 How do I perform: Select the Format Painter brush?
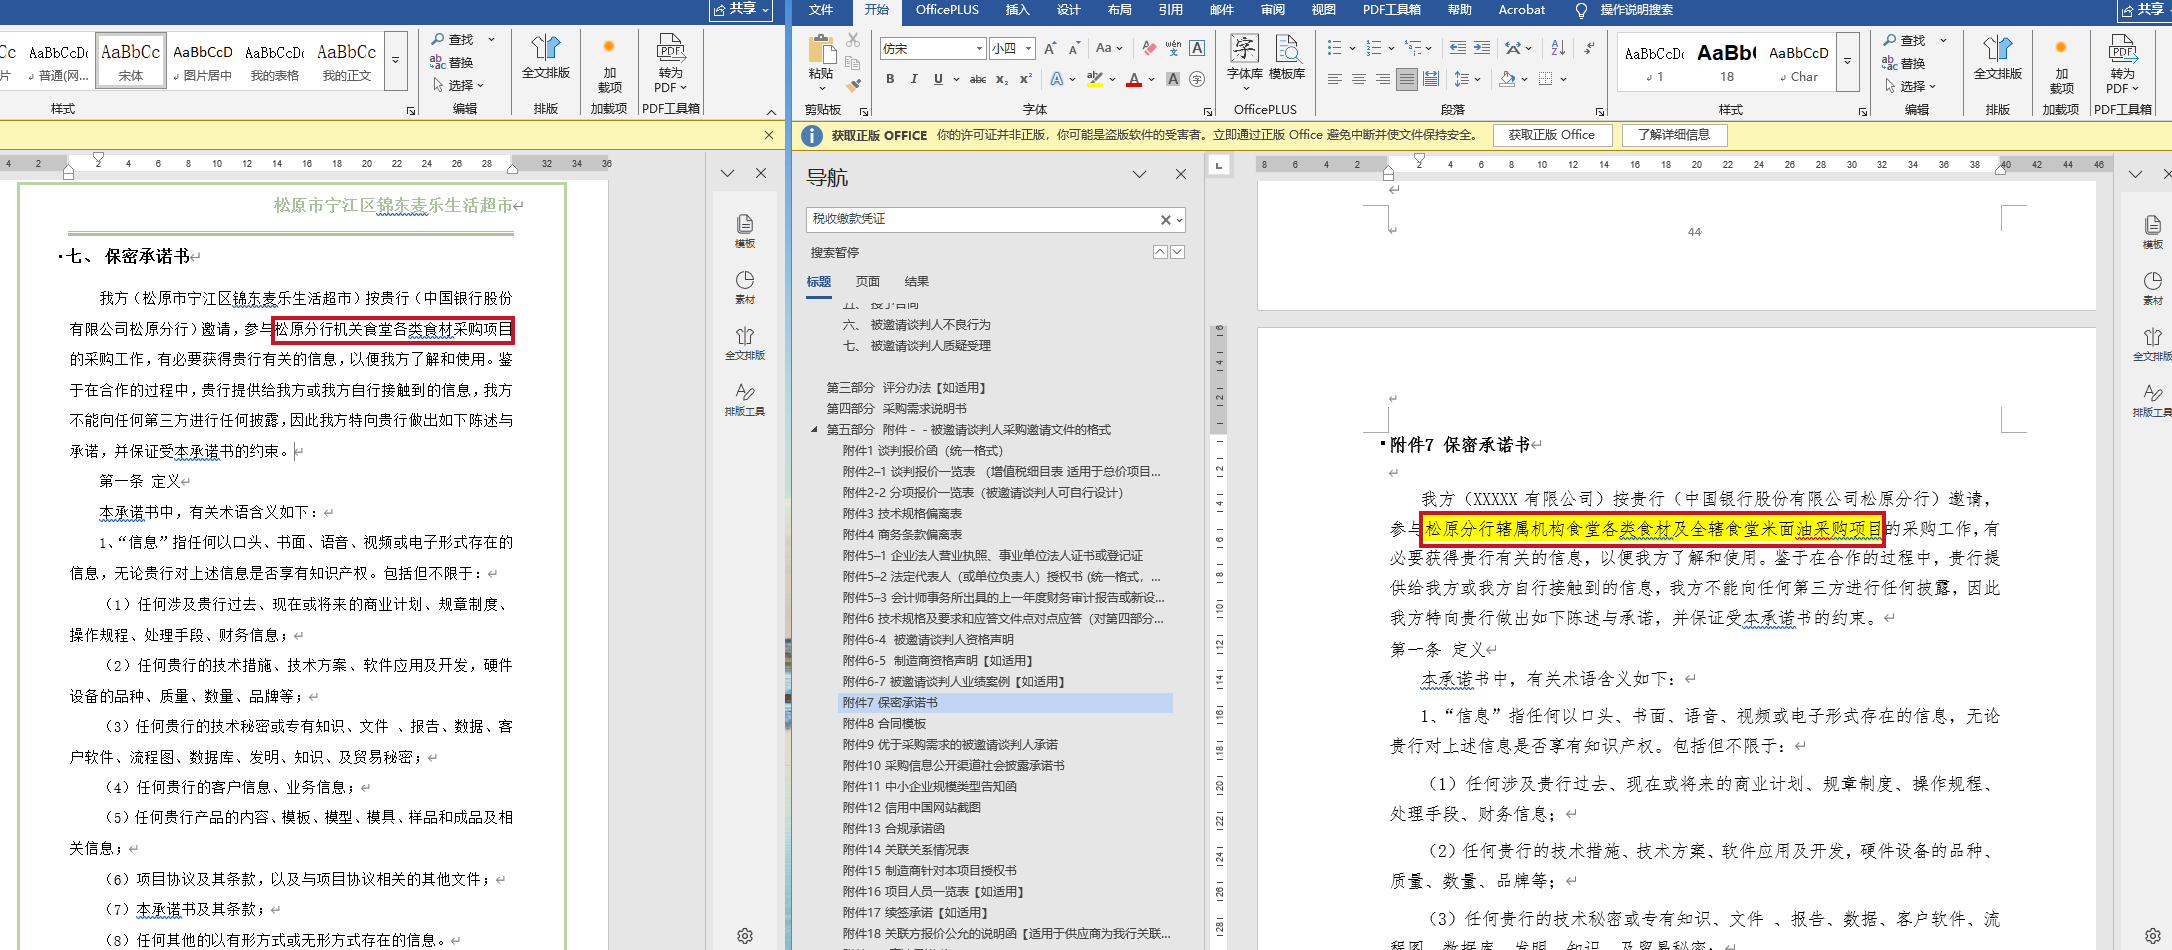[853, 85]
